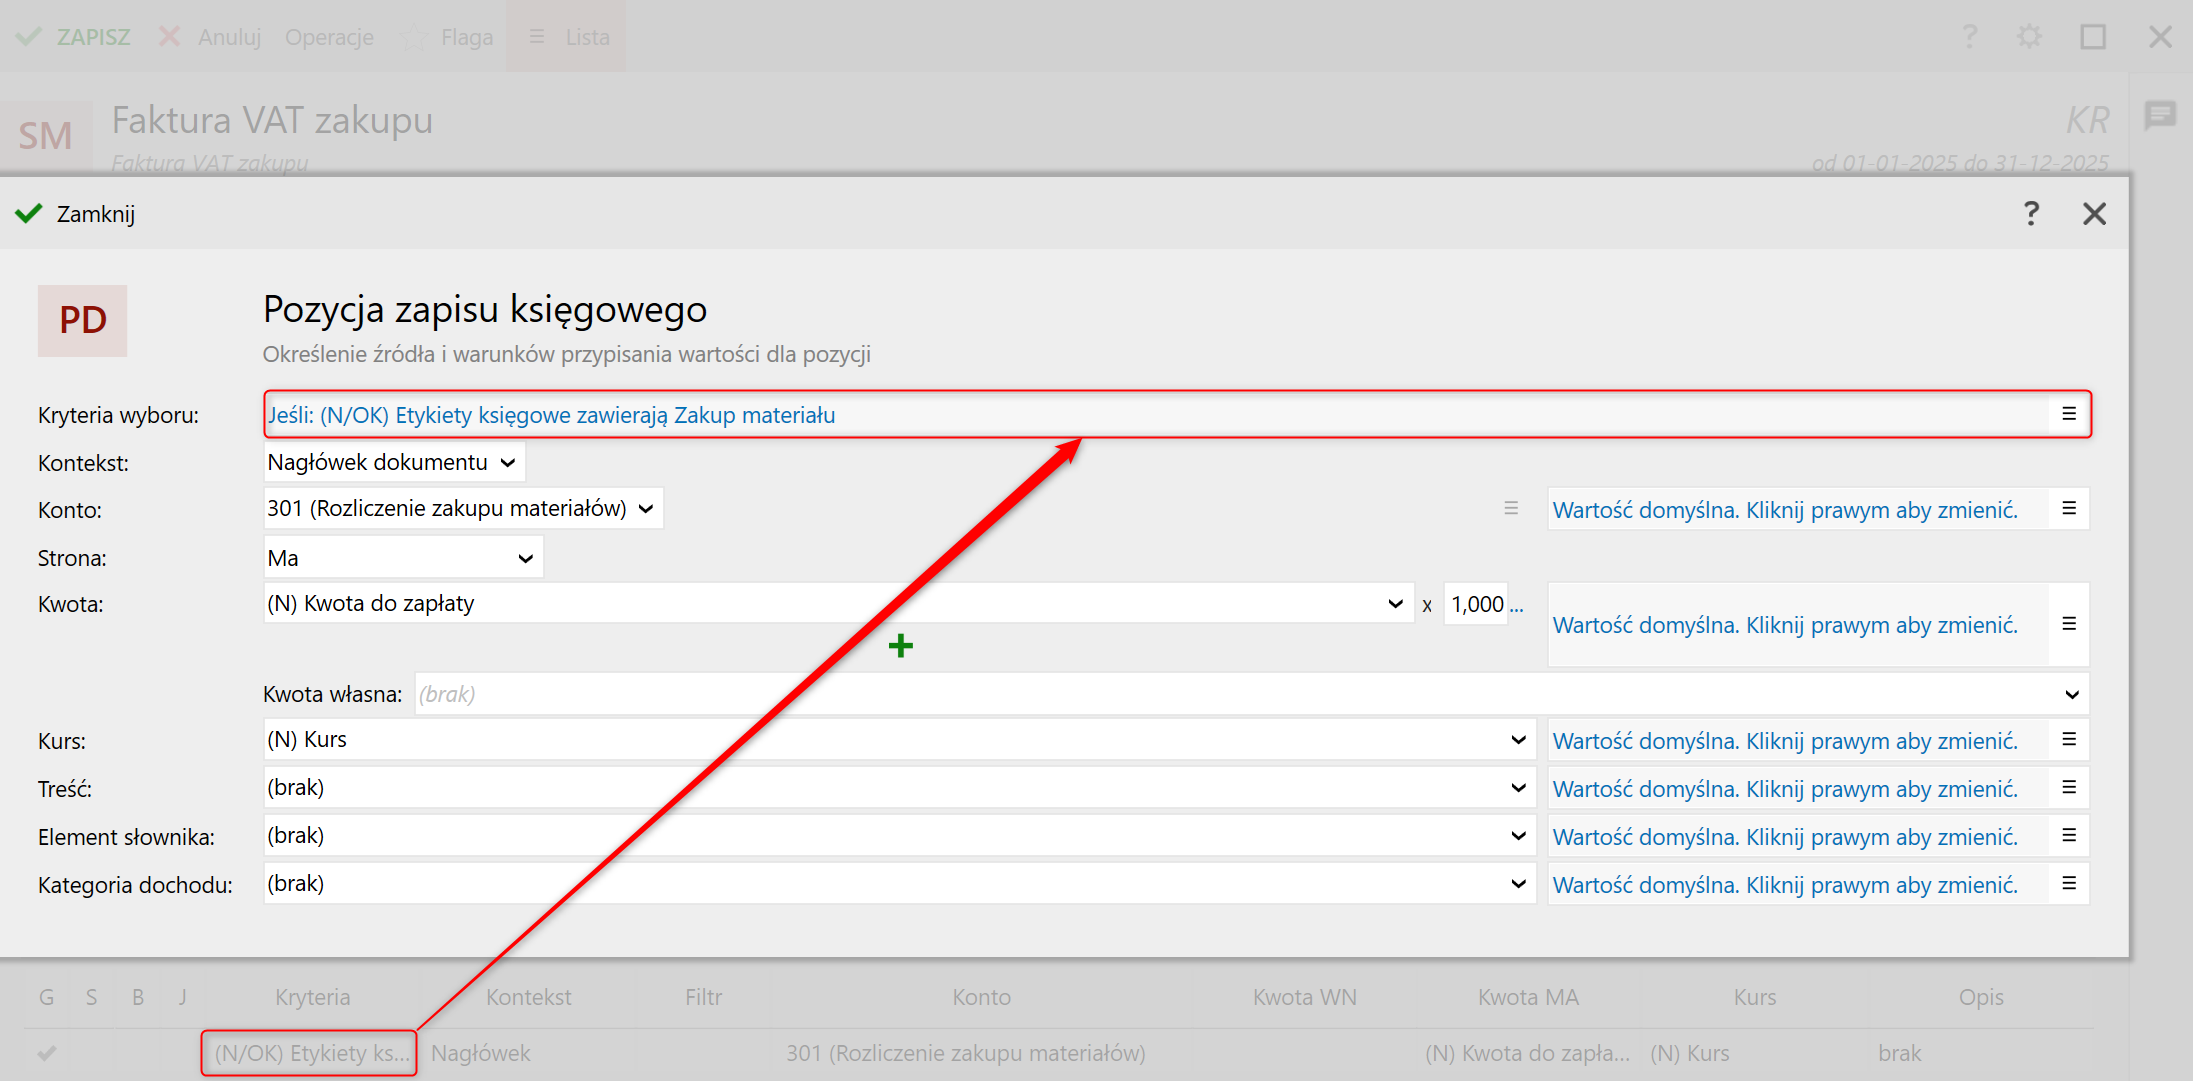This screenshot has height=1081, width=2193.
Task: Open the hamburger menu in Element słownika row
Action: click(2068, 836)
